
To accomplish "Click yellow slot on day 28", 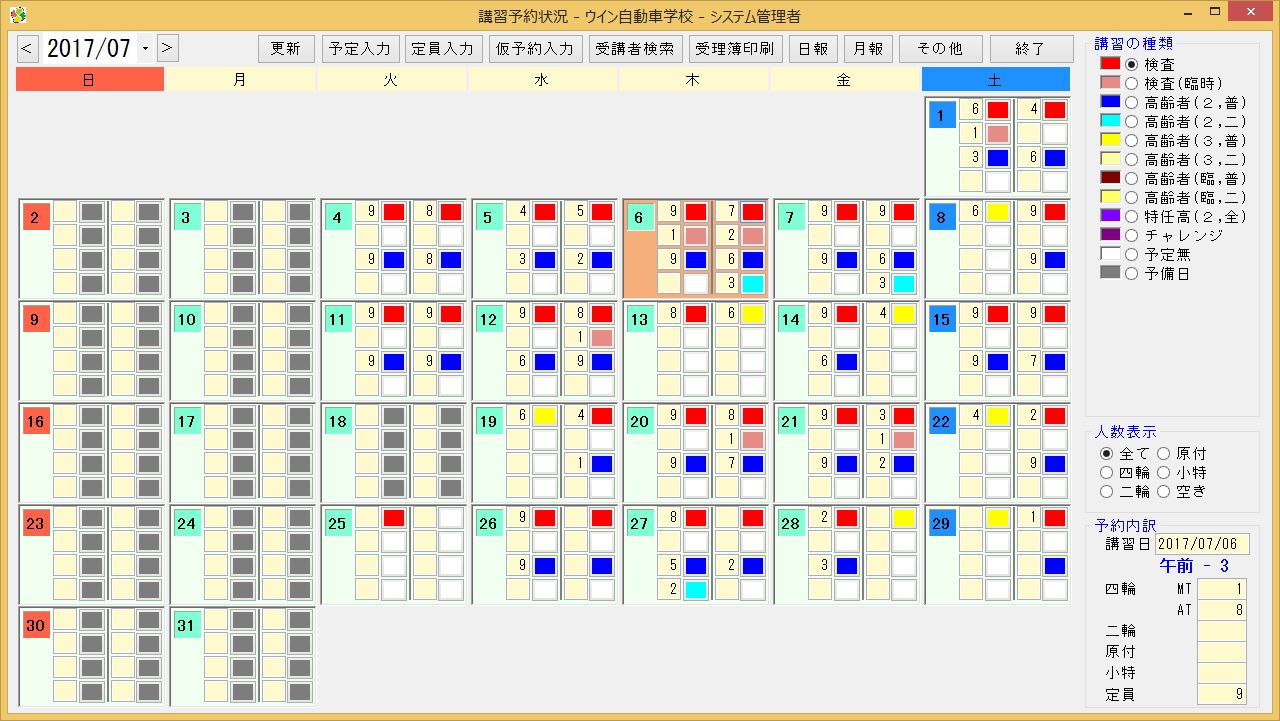I will click(x=904, y=517).
